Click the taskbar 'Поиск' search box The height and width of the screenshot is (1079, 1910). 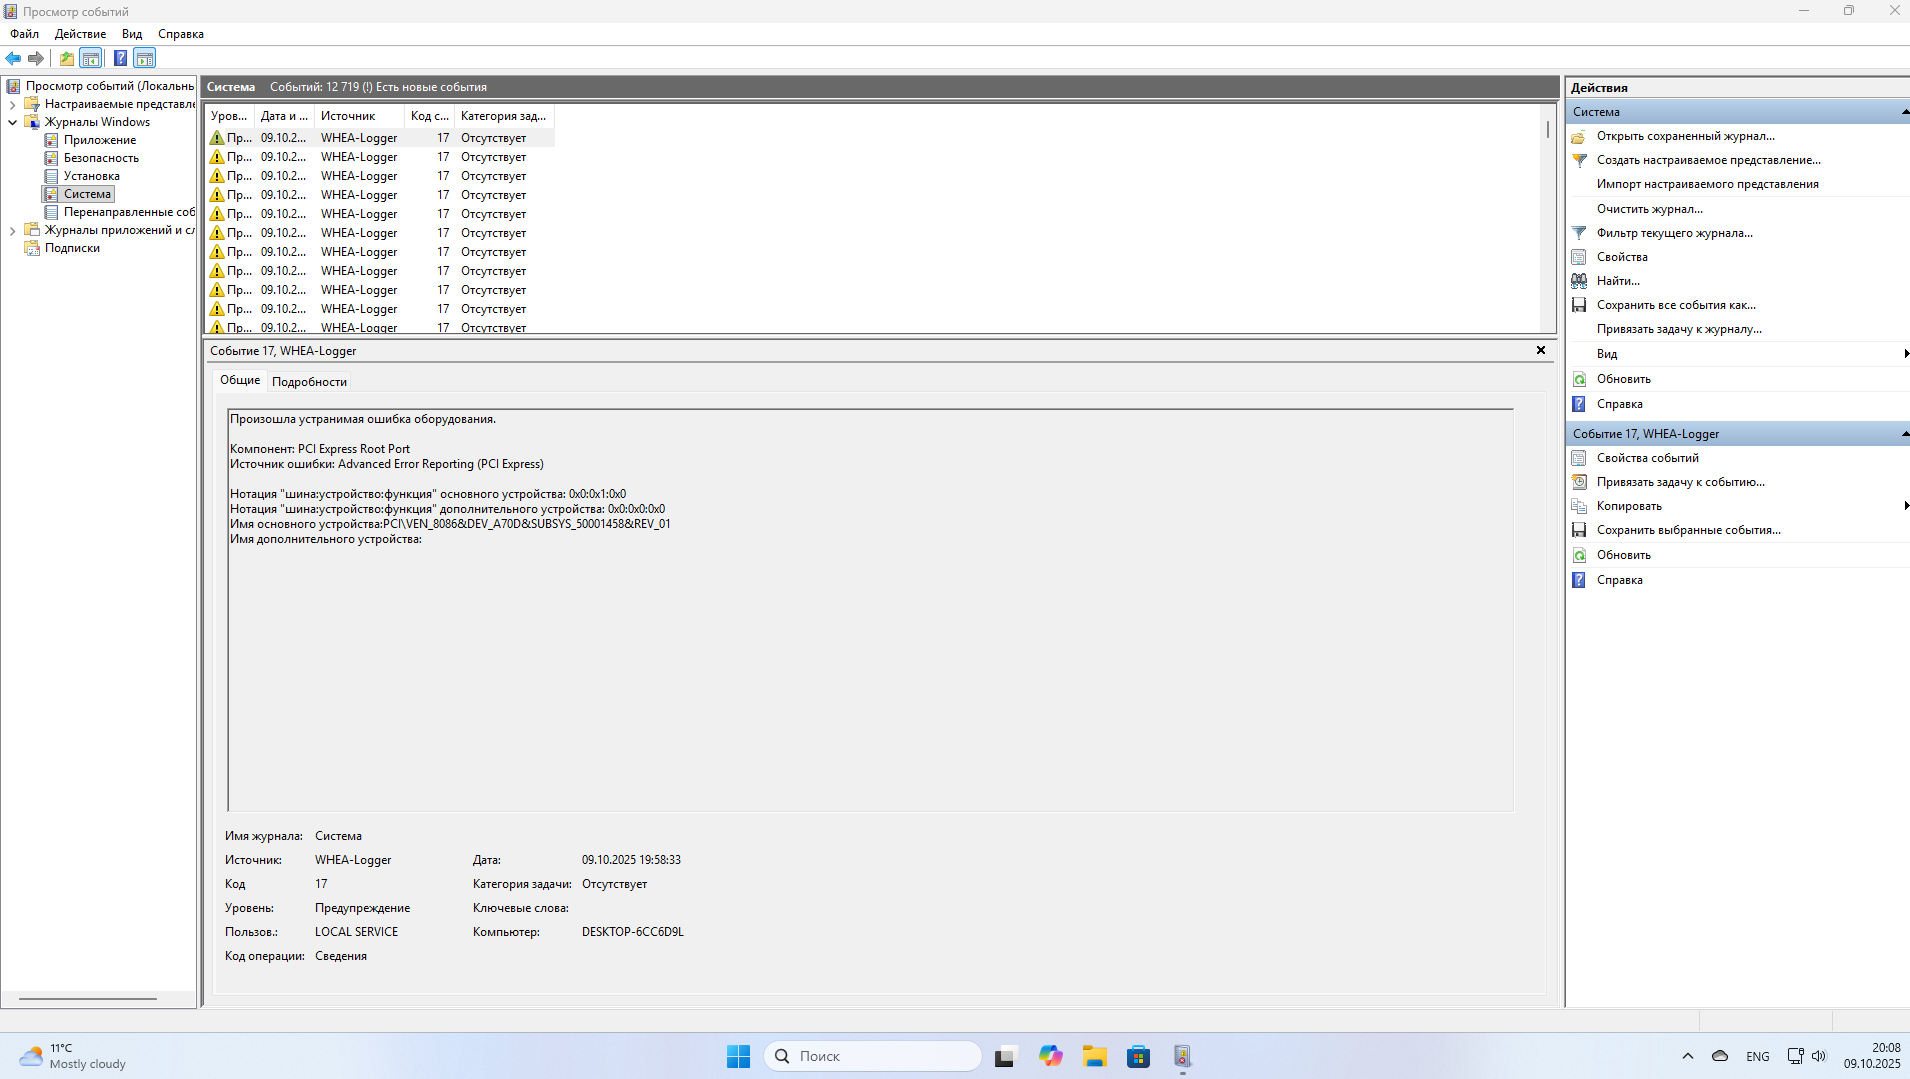pos(873,1056)
